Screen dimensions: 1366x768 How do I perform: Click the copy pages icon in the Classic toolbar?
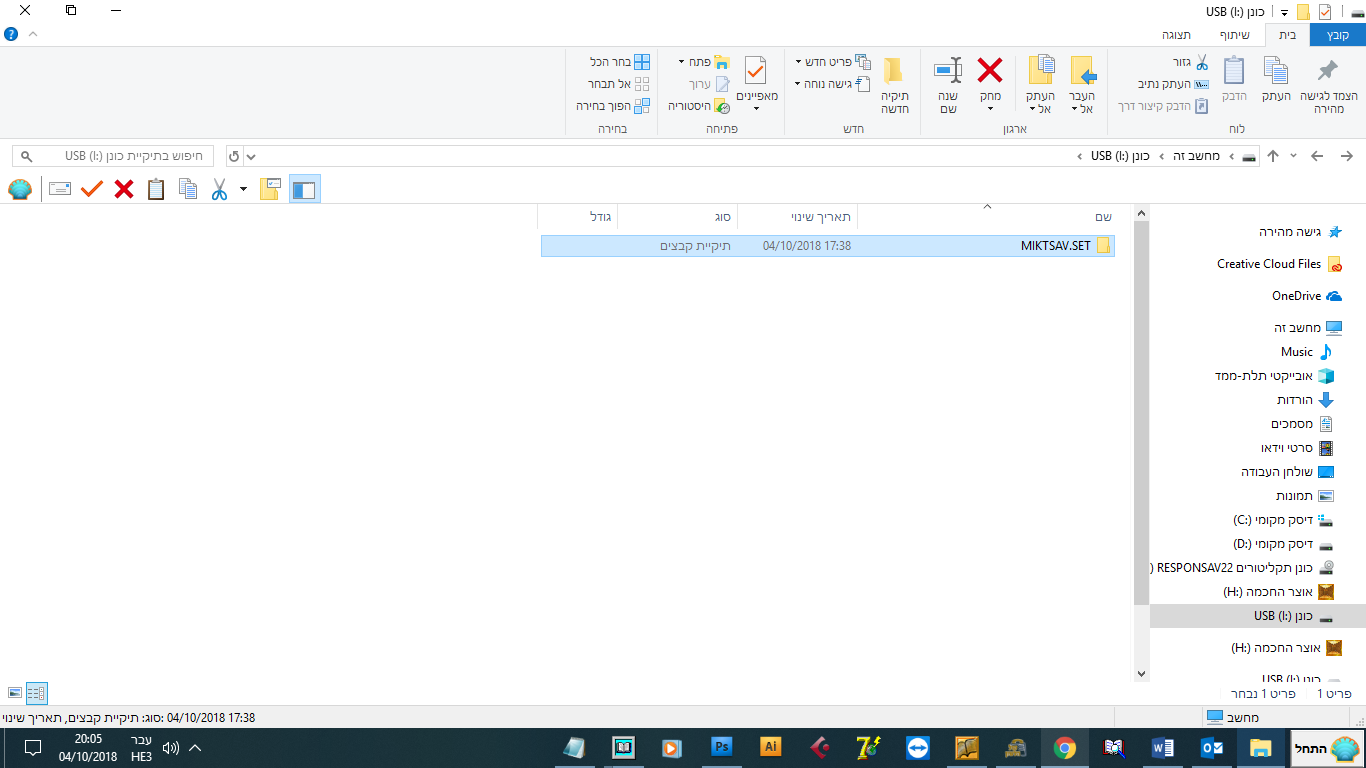(188, 188)
